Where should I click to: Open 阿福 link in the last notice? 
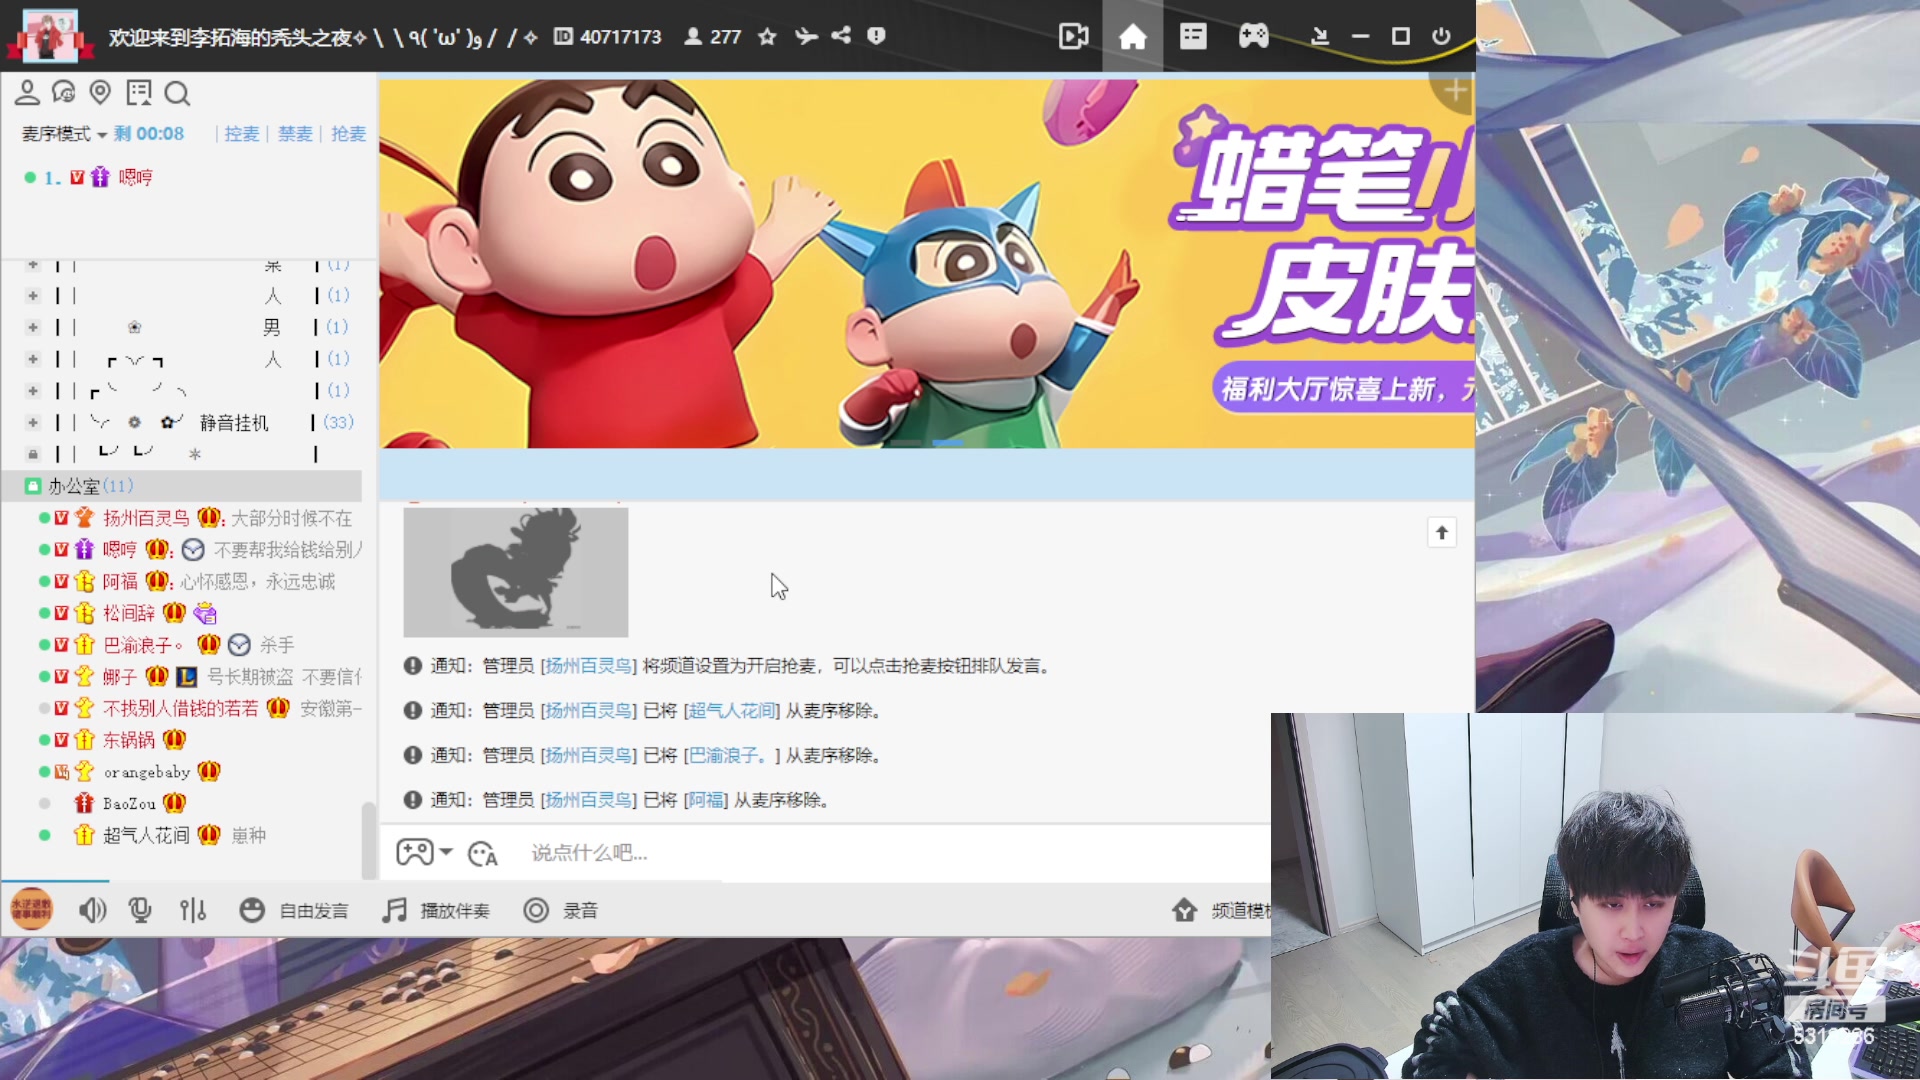706,800
